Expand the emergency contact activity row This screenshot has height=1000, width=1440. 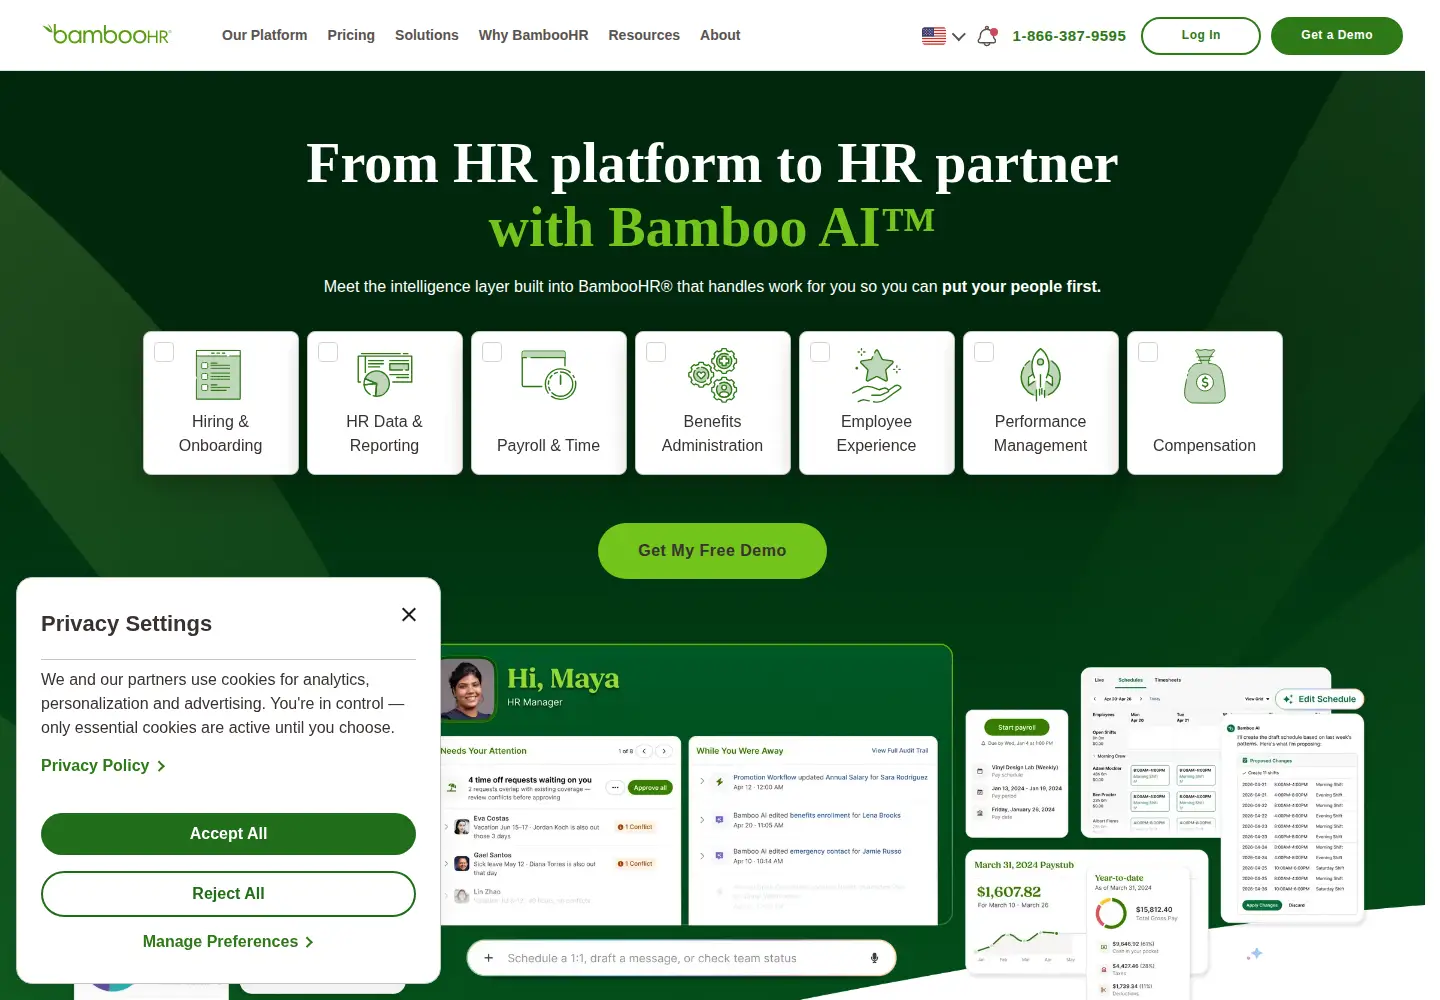(x=702, y=856)
